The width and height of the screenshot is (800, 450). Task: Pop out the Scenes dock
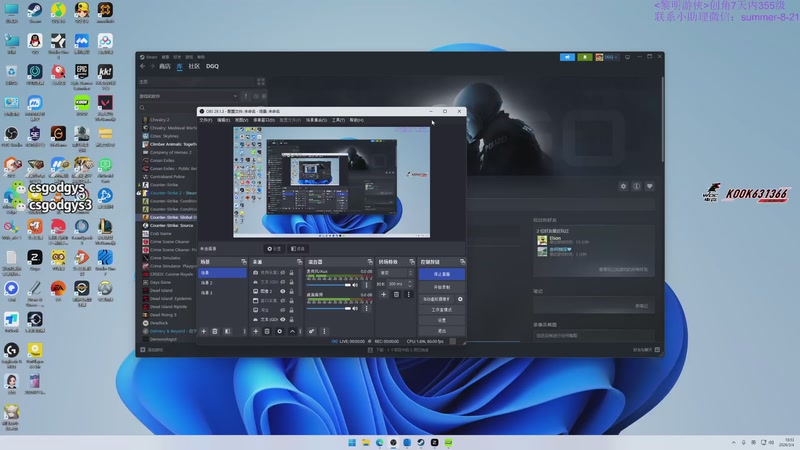pos(243,262)
